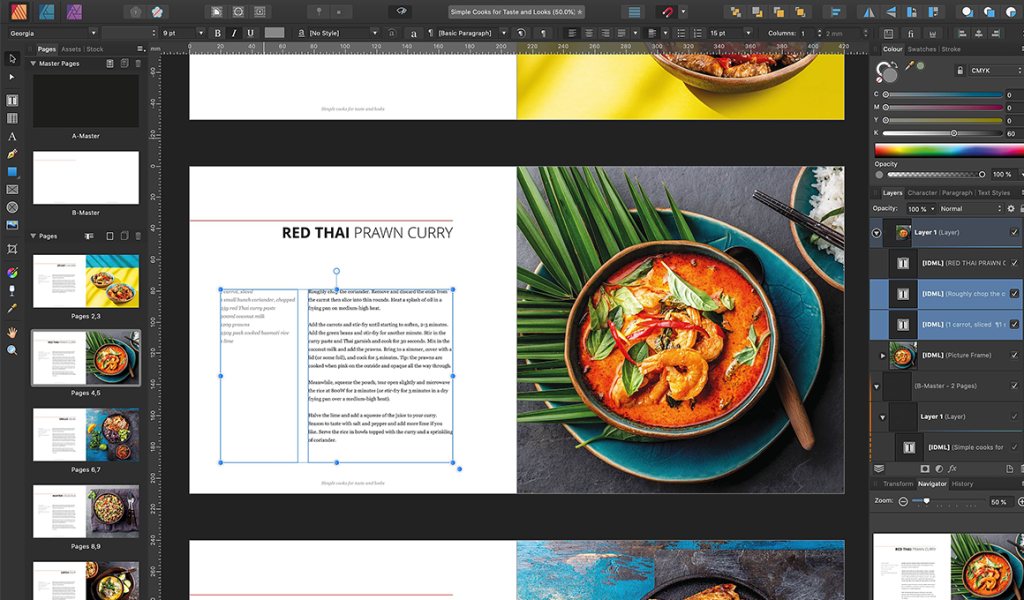Click the Columns count input field
The height and width of the screenshot is (600, 1024).
point(807,33)
